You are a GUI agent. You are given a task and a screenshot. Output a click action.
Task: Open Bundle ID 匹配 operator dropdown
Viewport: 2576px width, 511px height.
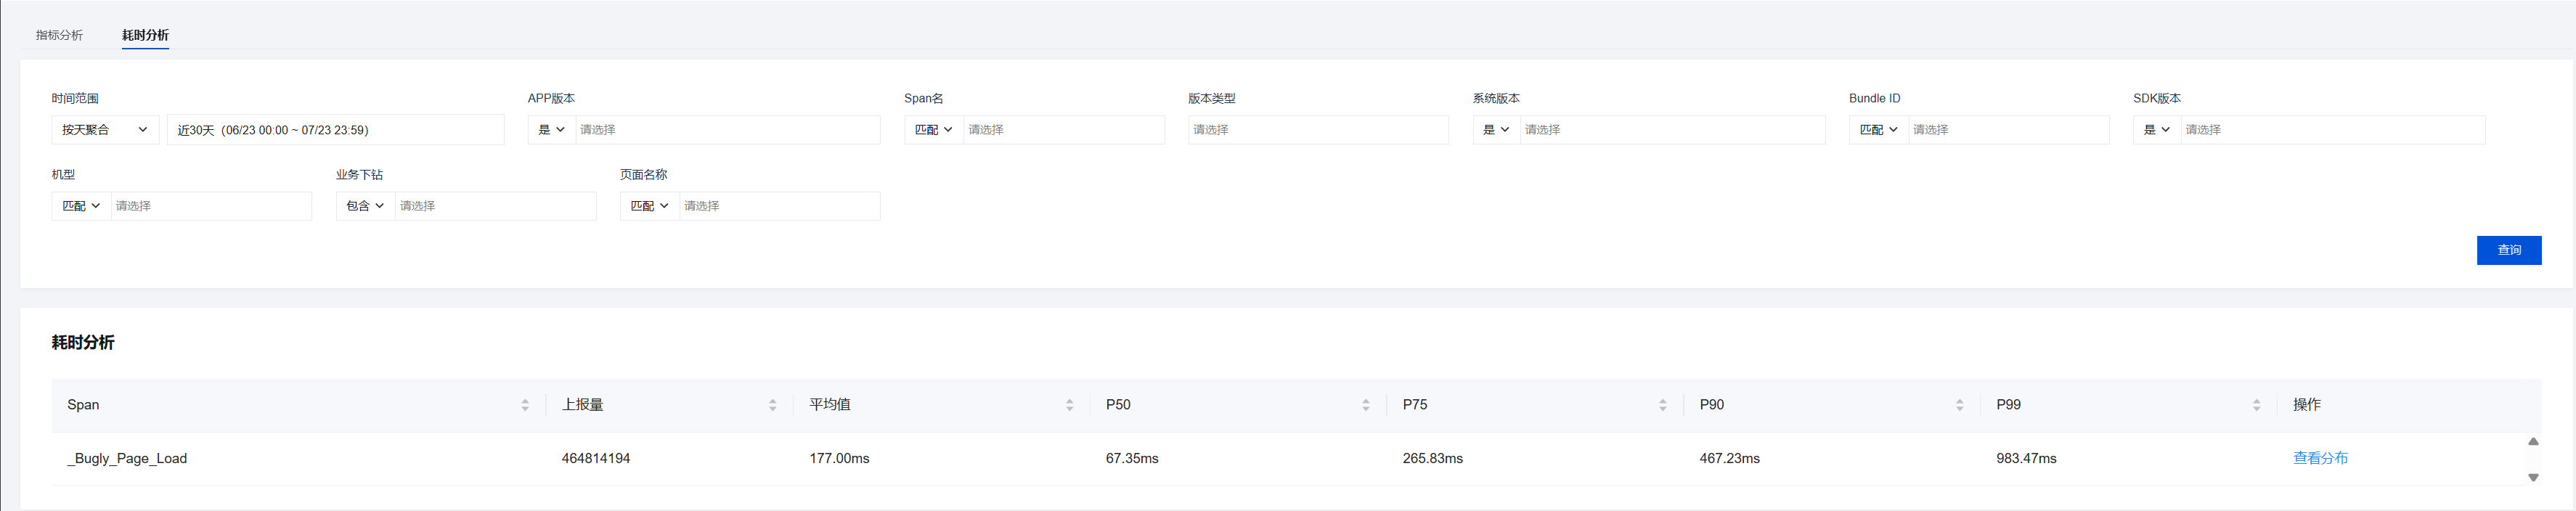click(1879, 130)
